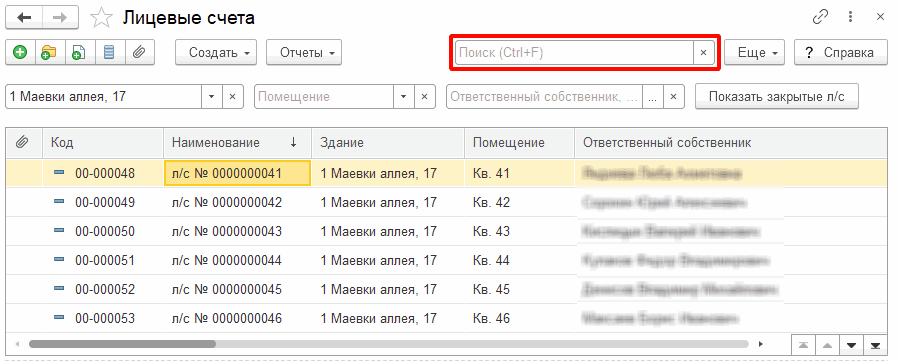Sort by Здание column header
Image resolution: width=898 pixels, height=362 pixels.
pos(388,143)
